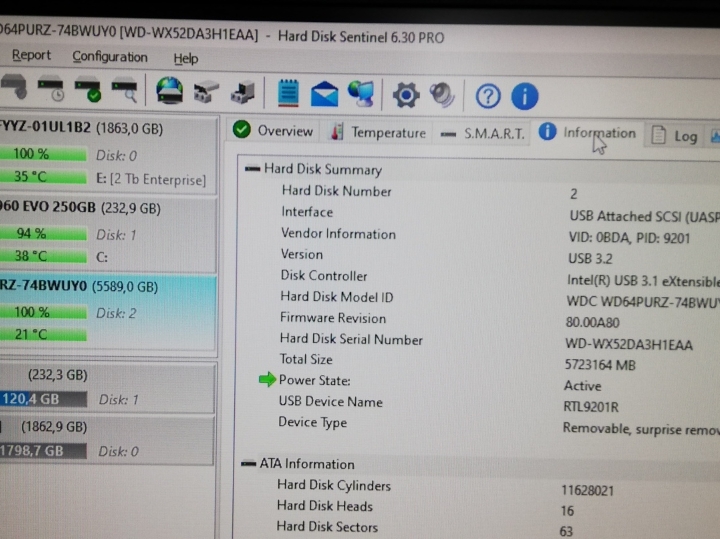Click the 35 °C temperature bar

click(43, 176)
